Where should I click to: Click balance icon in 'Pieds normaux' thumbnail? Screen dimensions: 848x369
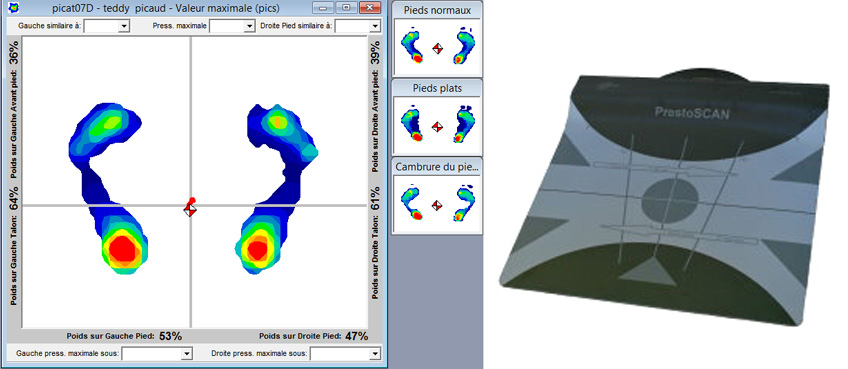(438, 48)
